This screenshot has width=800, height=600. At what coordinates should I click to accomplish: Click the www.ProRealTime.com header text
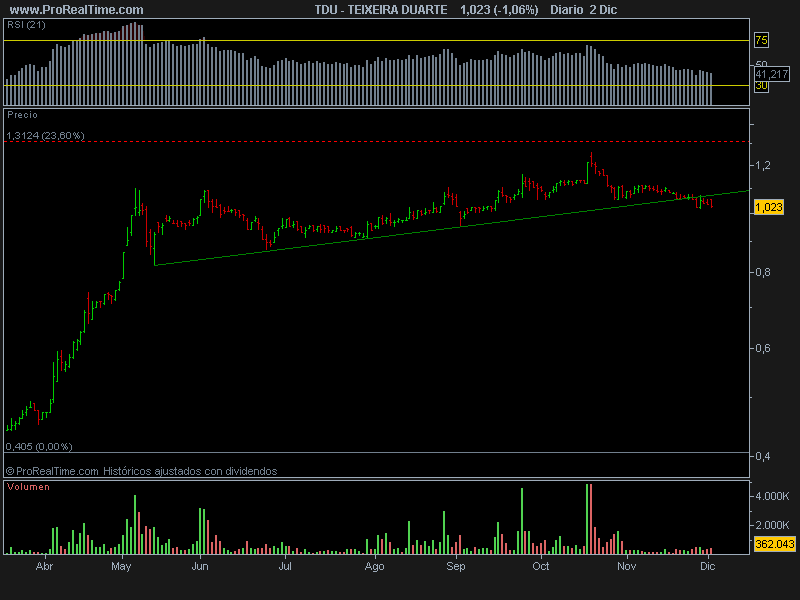click(x=77, y=10)
